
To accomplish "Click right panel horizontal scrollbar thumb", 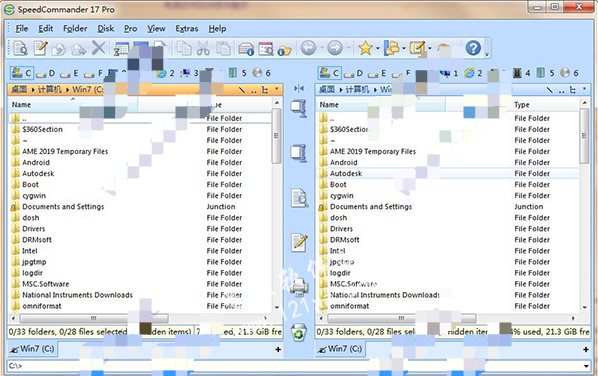I will [x=402, y=318].
